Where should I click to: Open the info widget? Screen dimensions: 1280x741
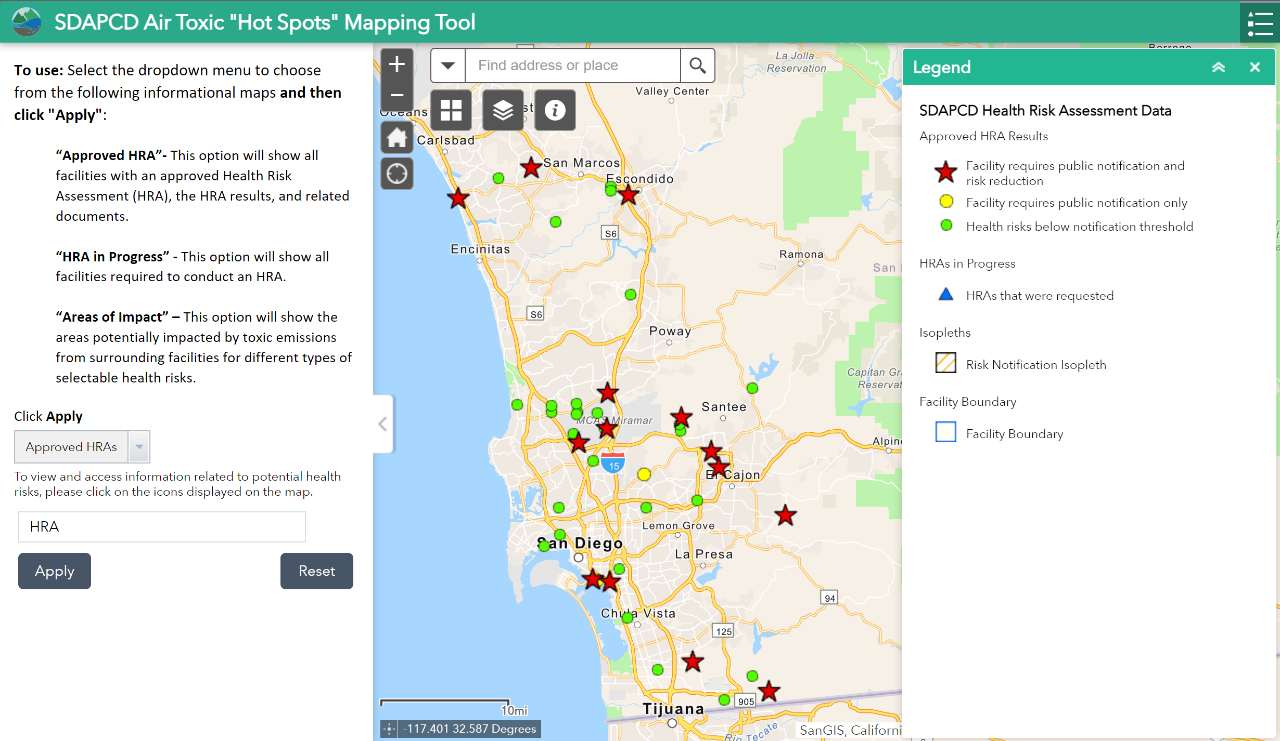(555, 110)
